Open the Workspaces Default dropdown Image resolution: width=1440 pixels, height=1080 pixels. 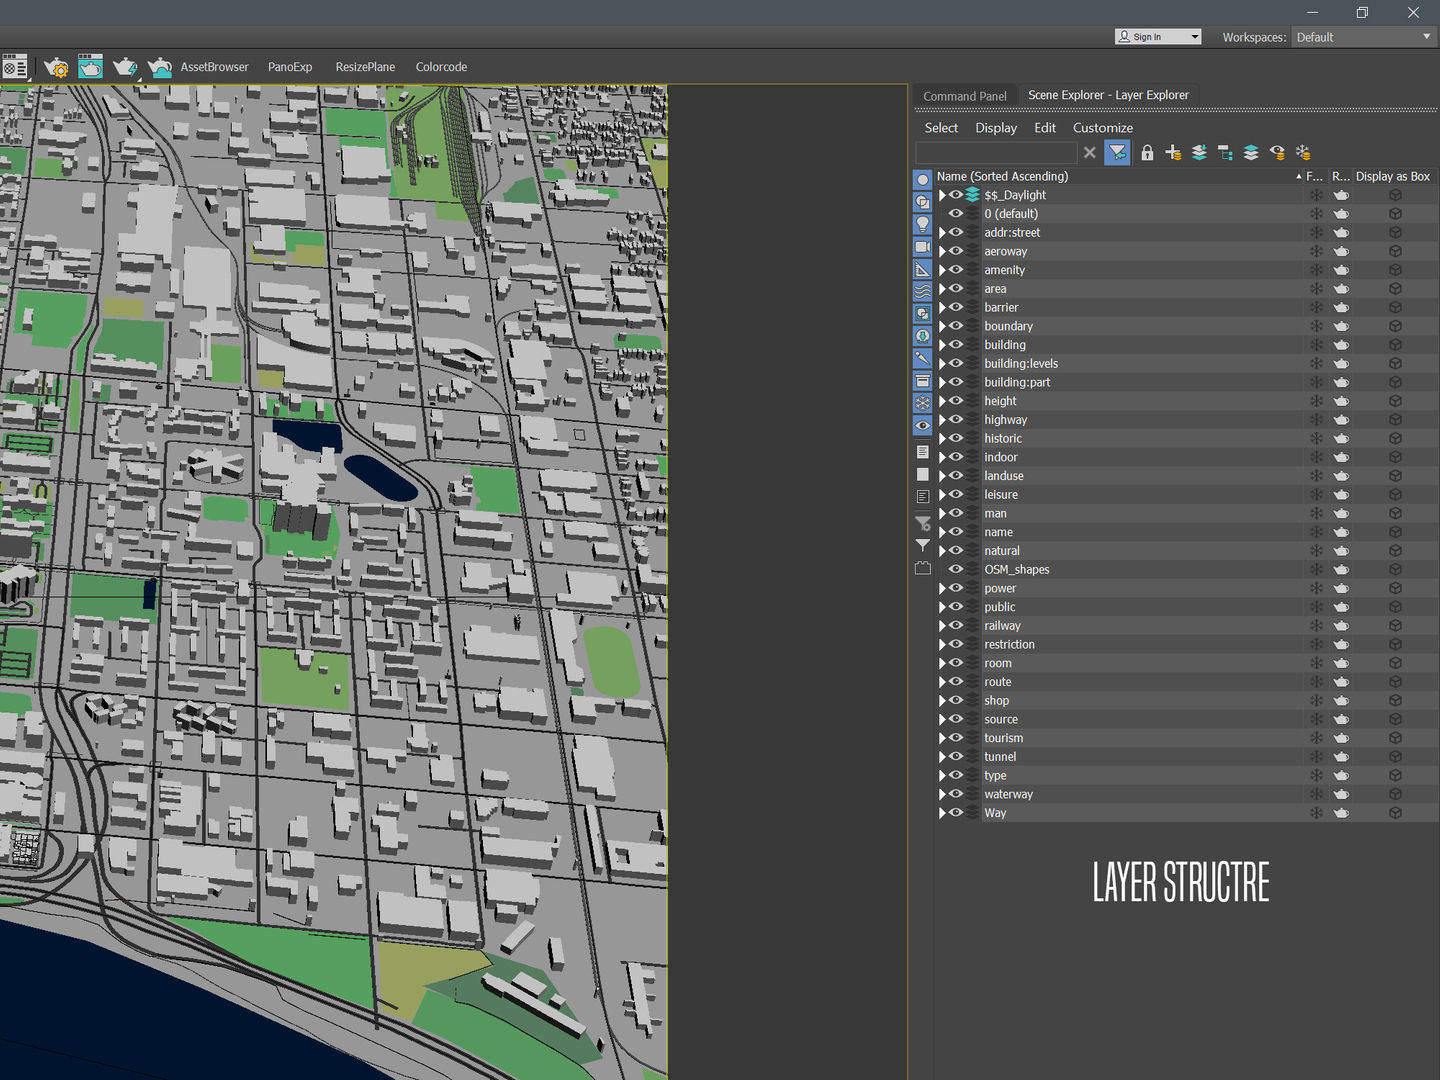[x=1364, y=37]
